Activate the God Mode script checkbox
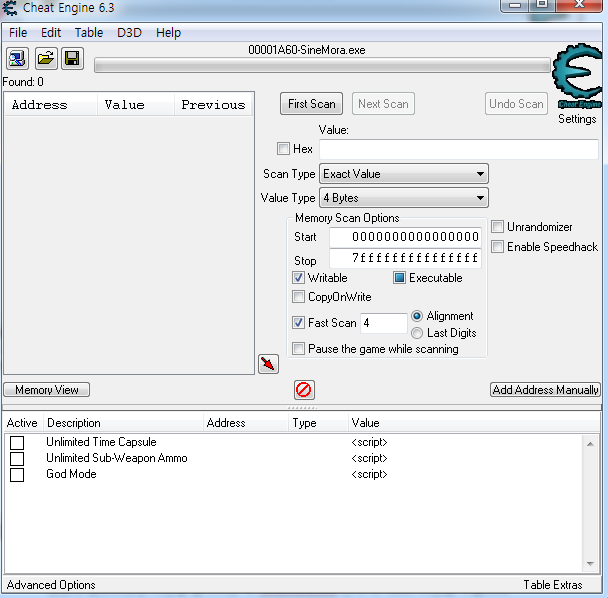The width and height of the screenshot is (608, 598). coord(17,475)
